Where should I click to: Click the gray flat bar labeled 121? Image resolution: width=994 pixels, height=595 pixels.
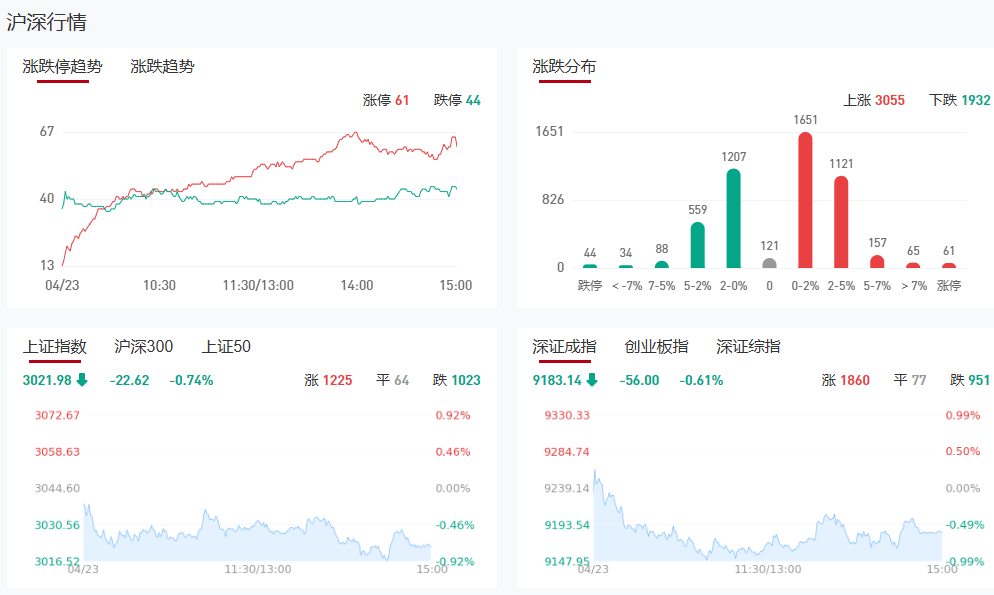(769, 263)
